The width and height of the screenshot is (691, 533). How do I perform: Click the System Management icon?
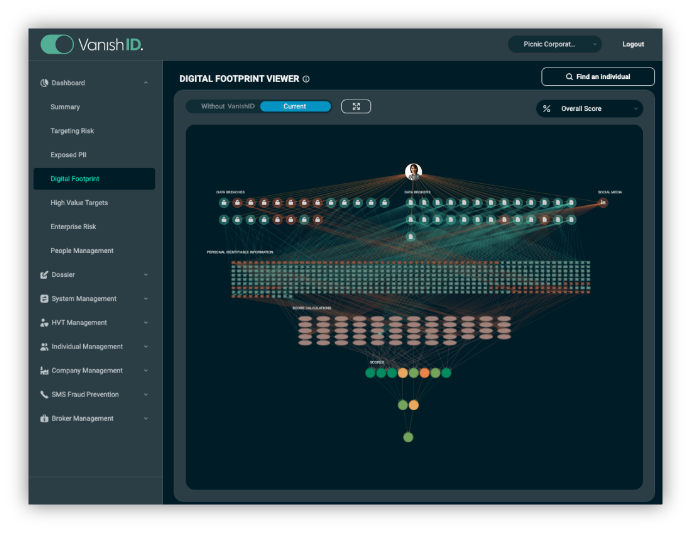44,299
